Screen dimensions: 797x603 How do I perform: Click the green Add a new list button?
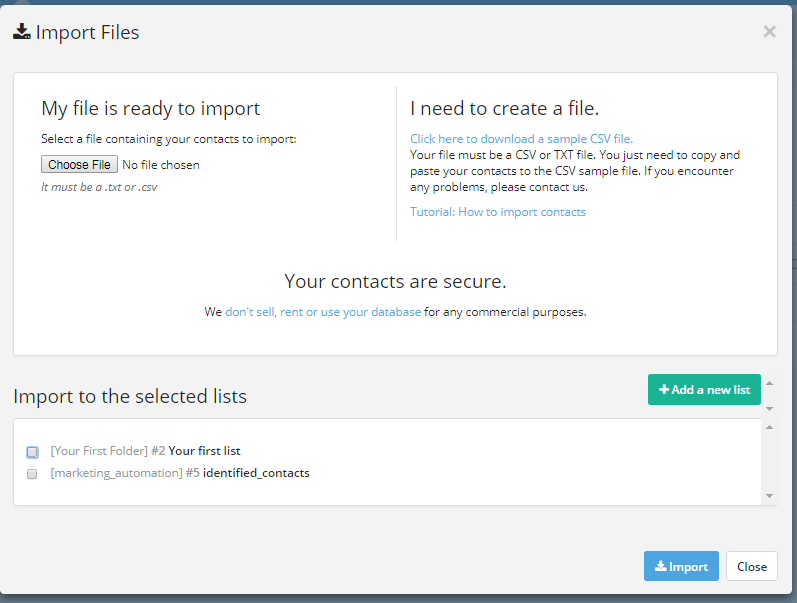704,389
